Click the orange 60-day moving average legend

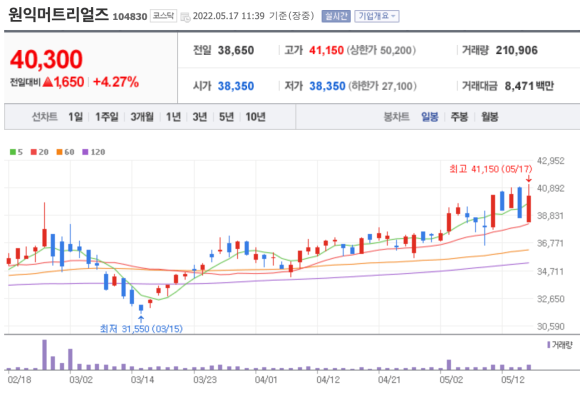65,152
